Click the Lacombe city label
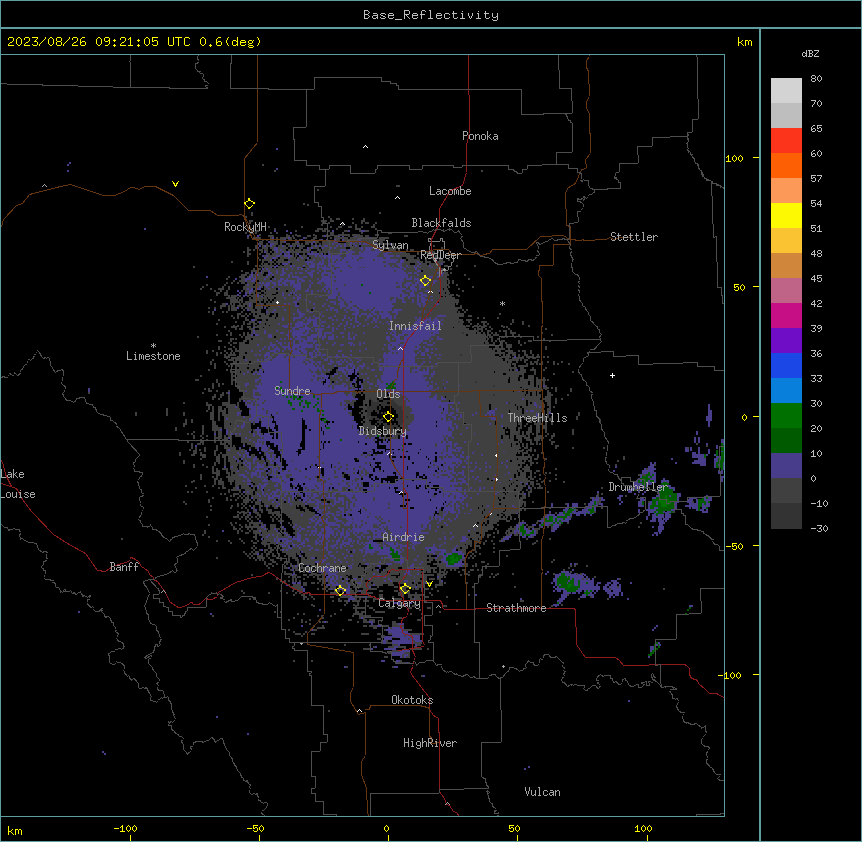This screenshot has width=862, height=842. coord(450,191)
